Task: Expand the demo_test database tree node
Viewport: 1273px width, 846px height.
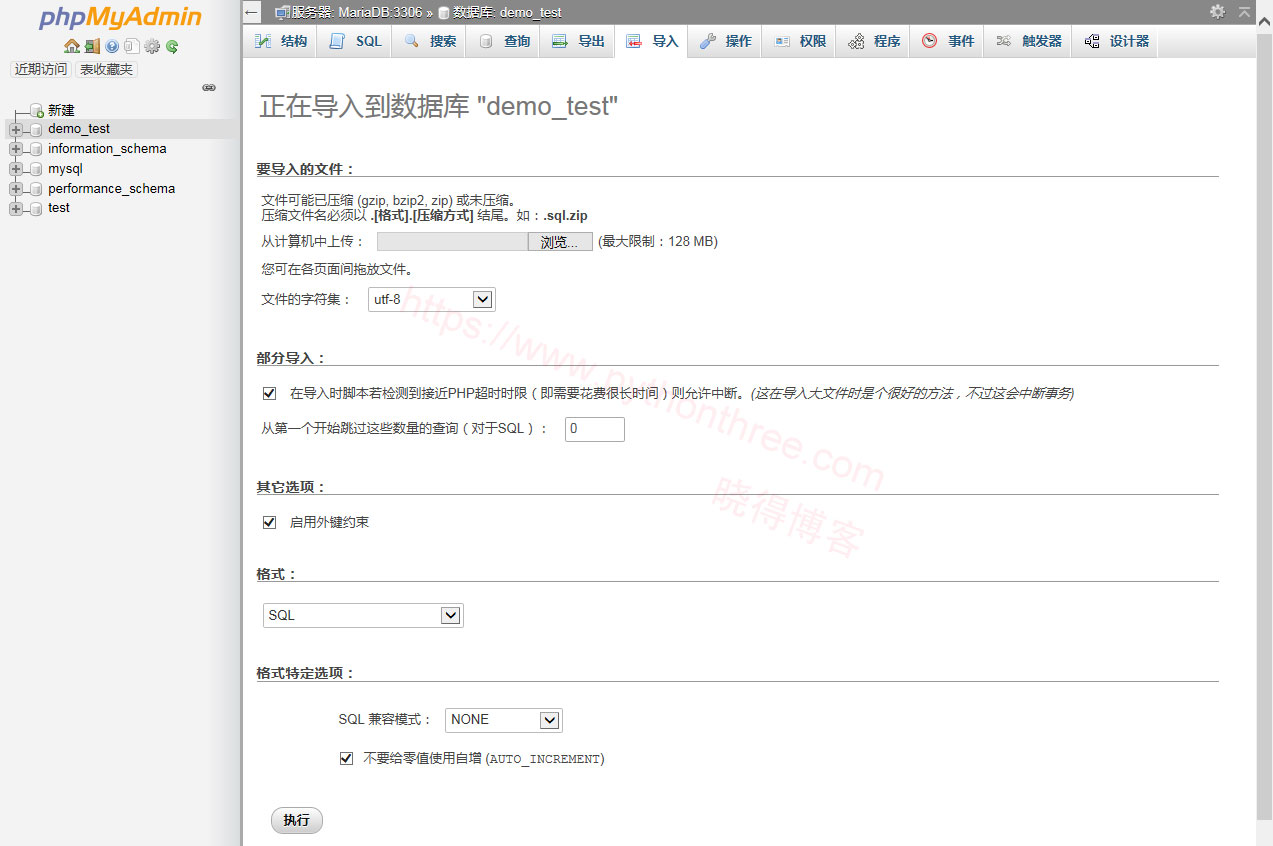Action: 16,129
